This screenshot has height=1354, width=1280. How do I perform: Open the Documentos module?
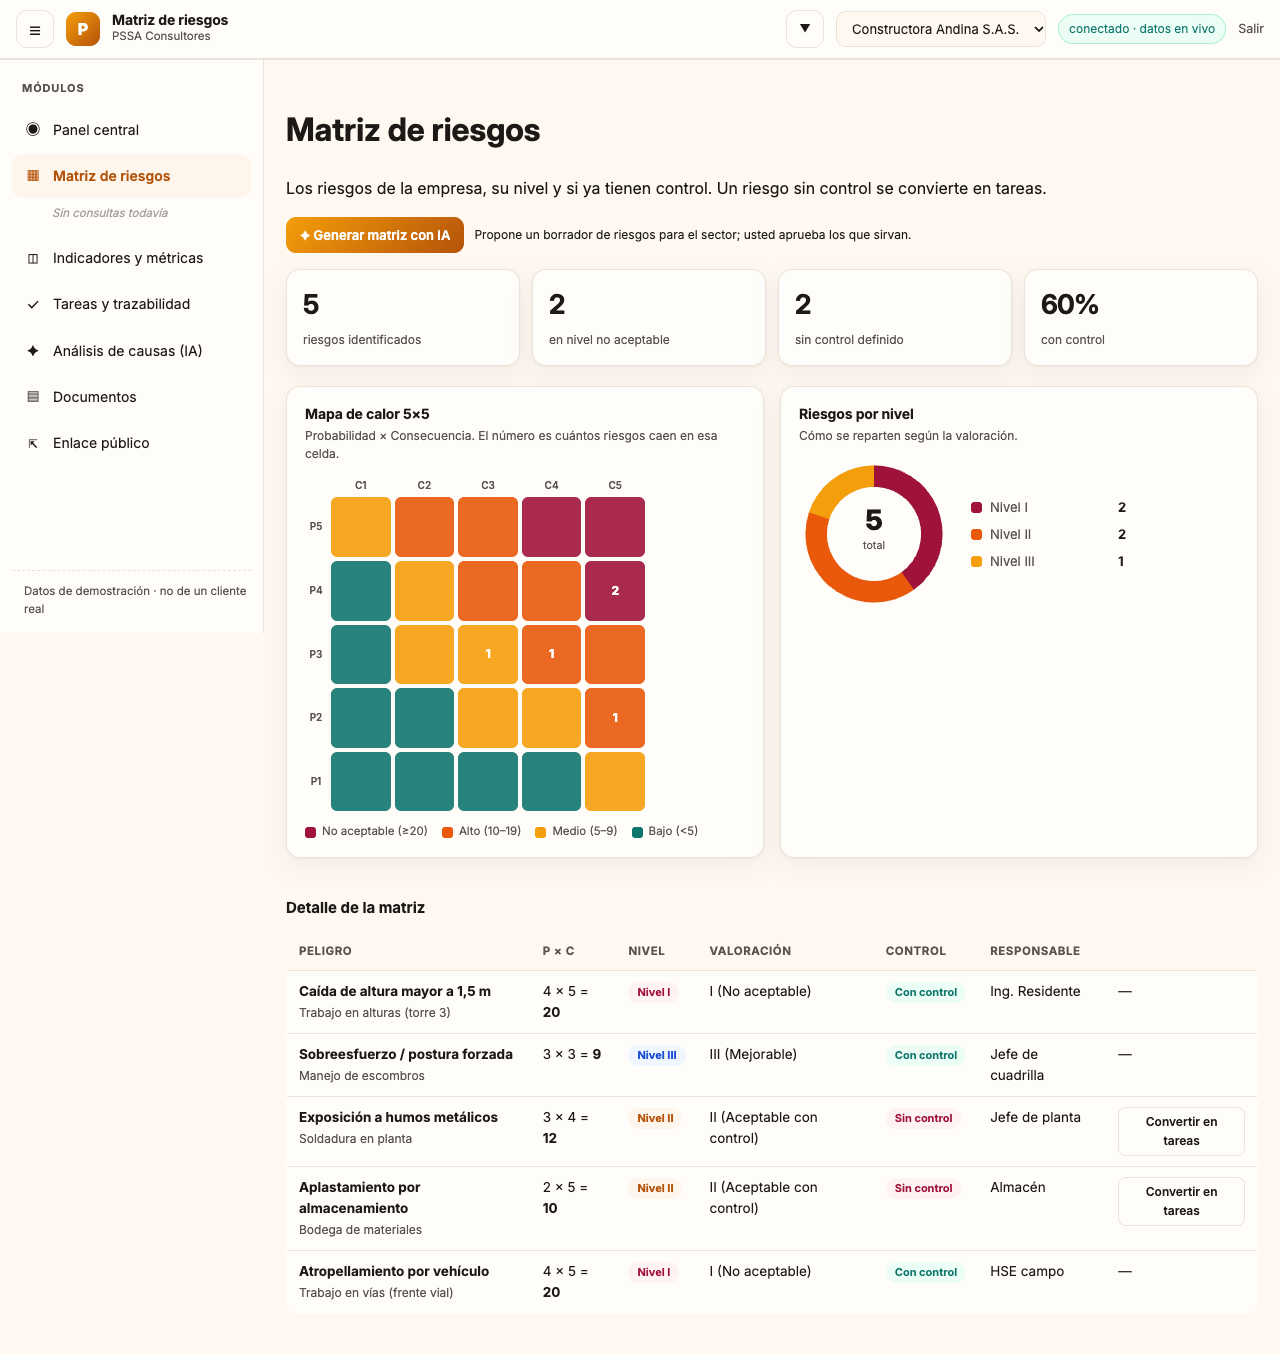131,397
